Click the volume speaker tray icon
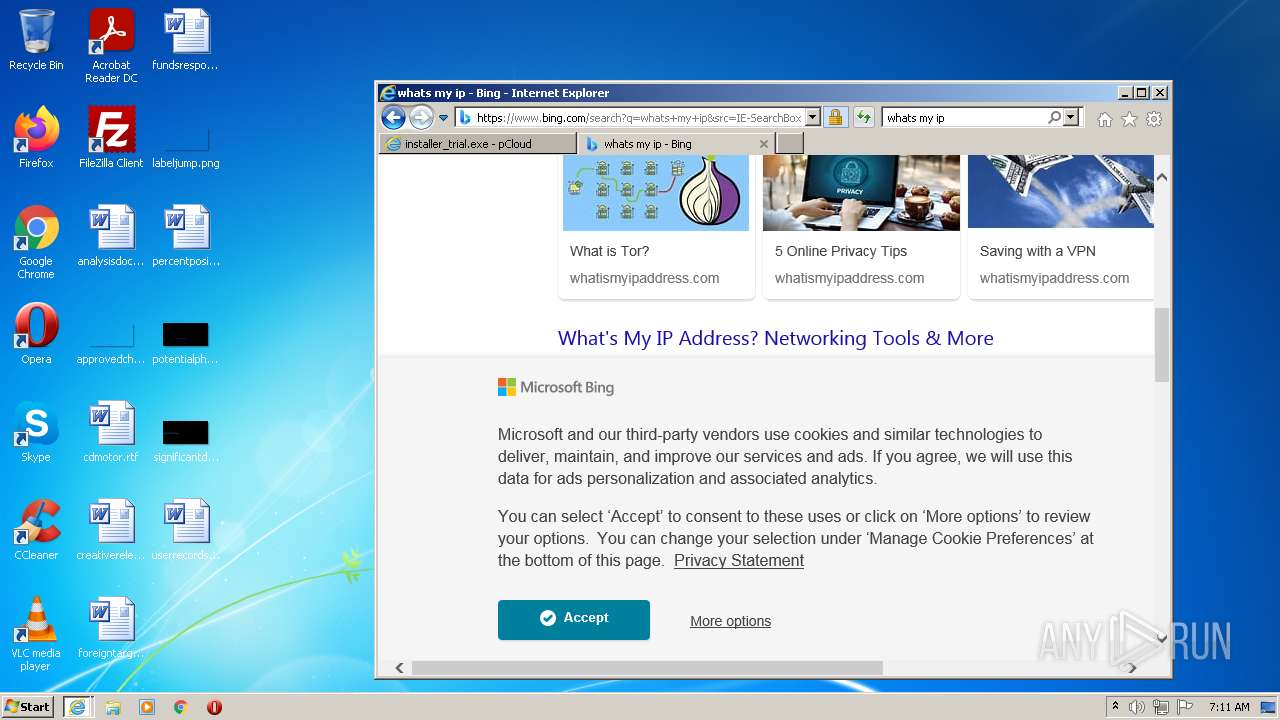1280x720 pixels. [x=1137, y=707]
